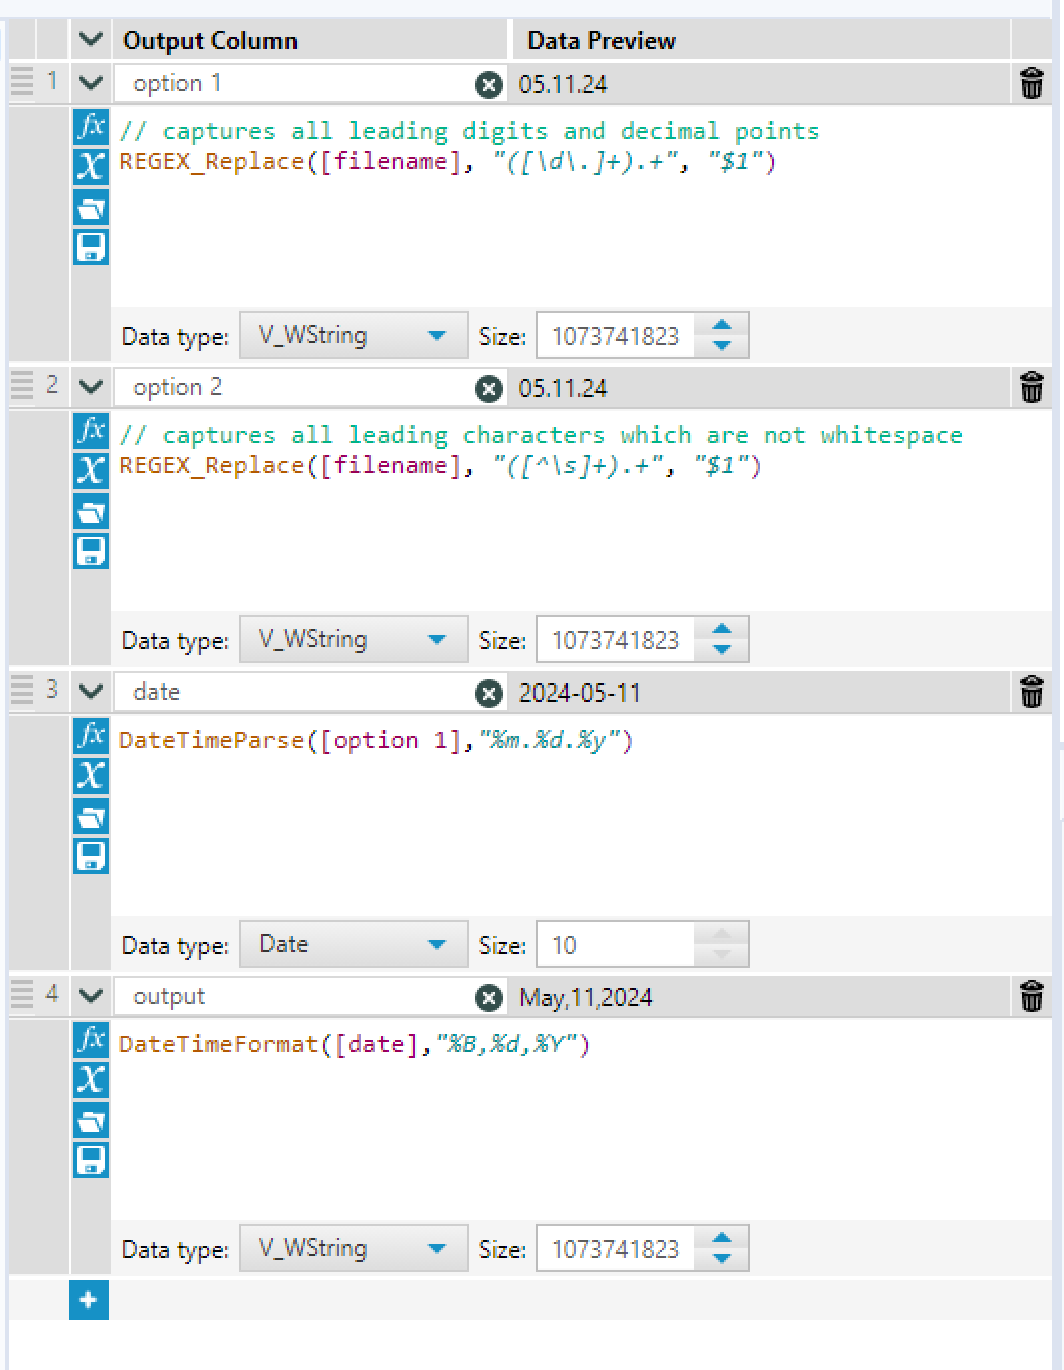
Task: Open Data type dropdown for option 1
Action: coord(353,336)
